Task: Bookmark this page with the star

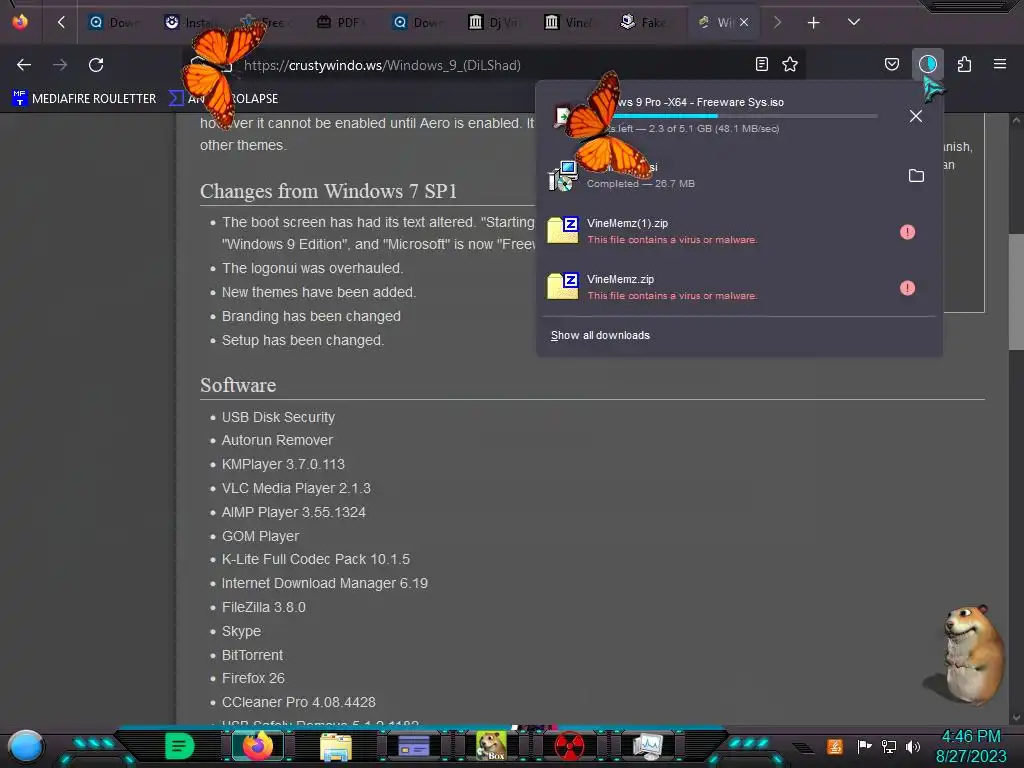Action: [790, 64]
